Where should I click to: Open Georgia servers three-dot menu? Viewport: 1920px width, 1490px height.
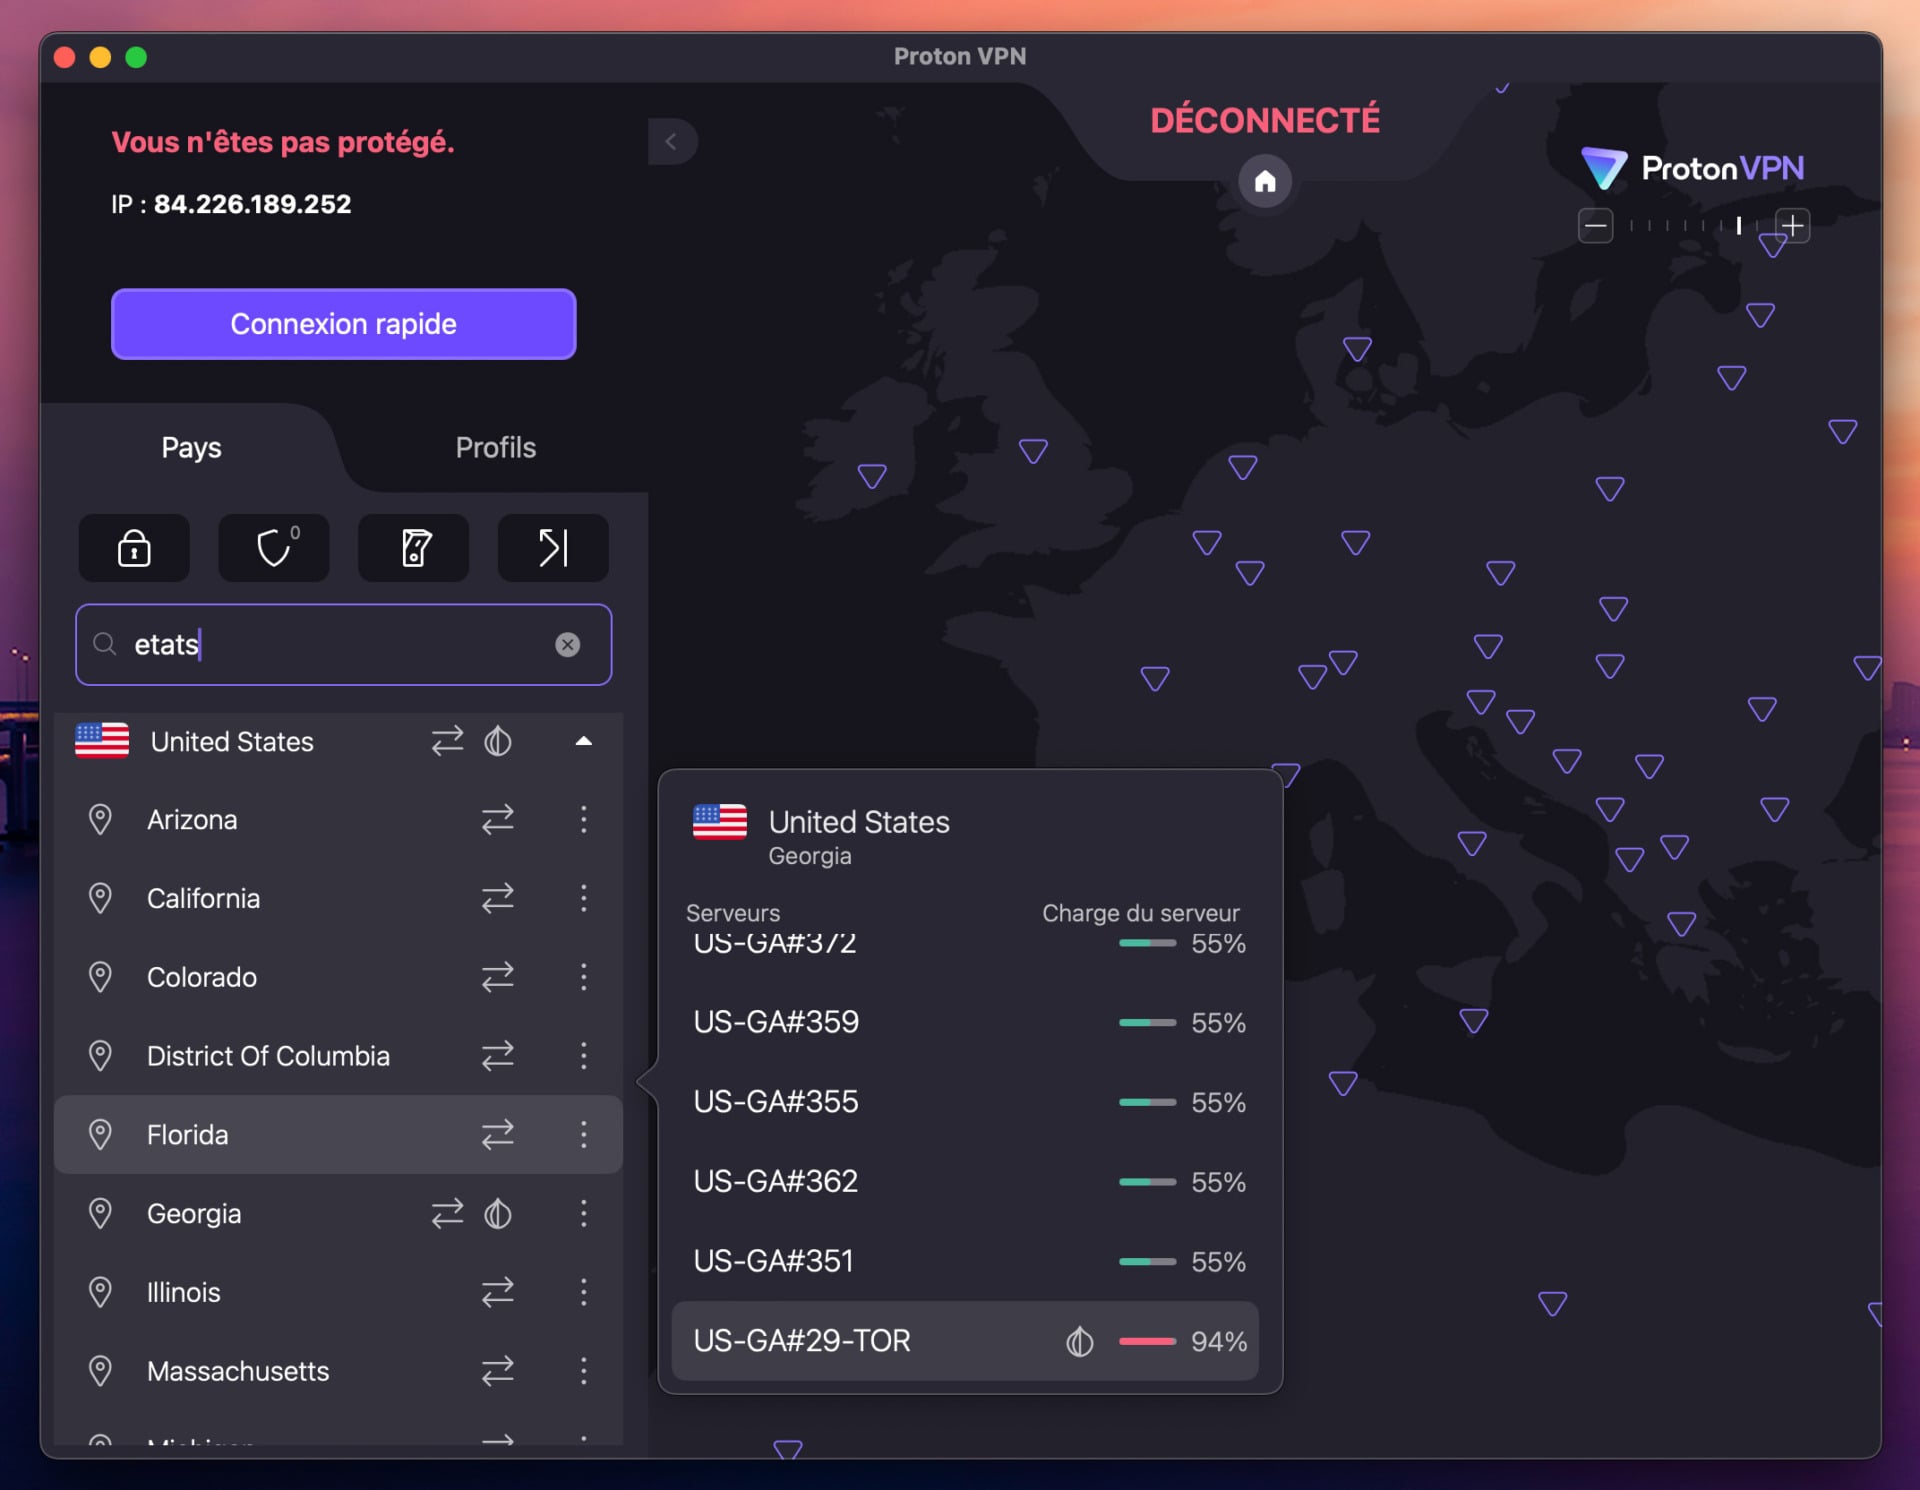coord(584,1214)
